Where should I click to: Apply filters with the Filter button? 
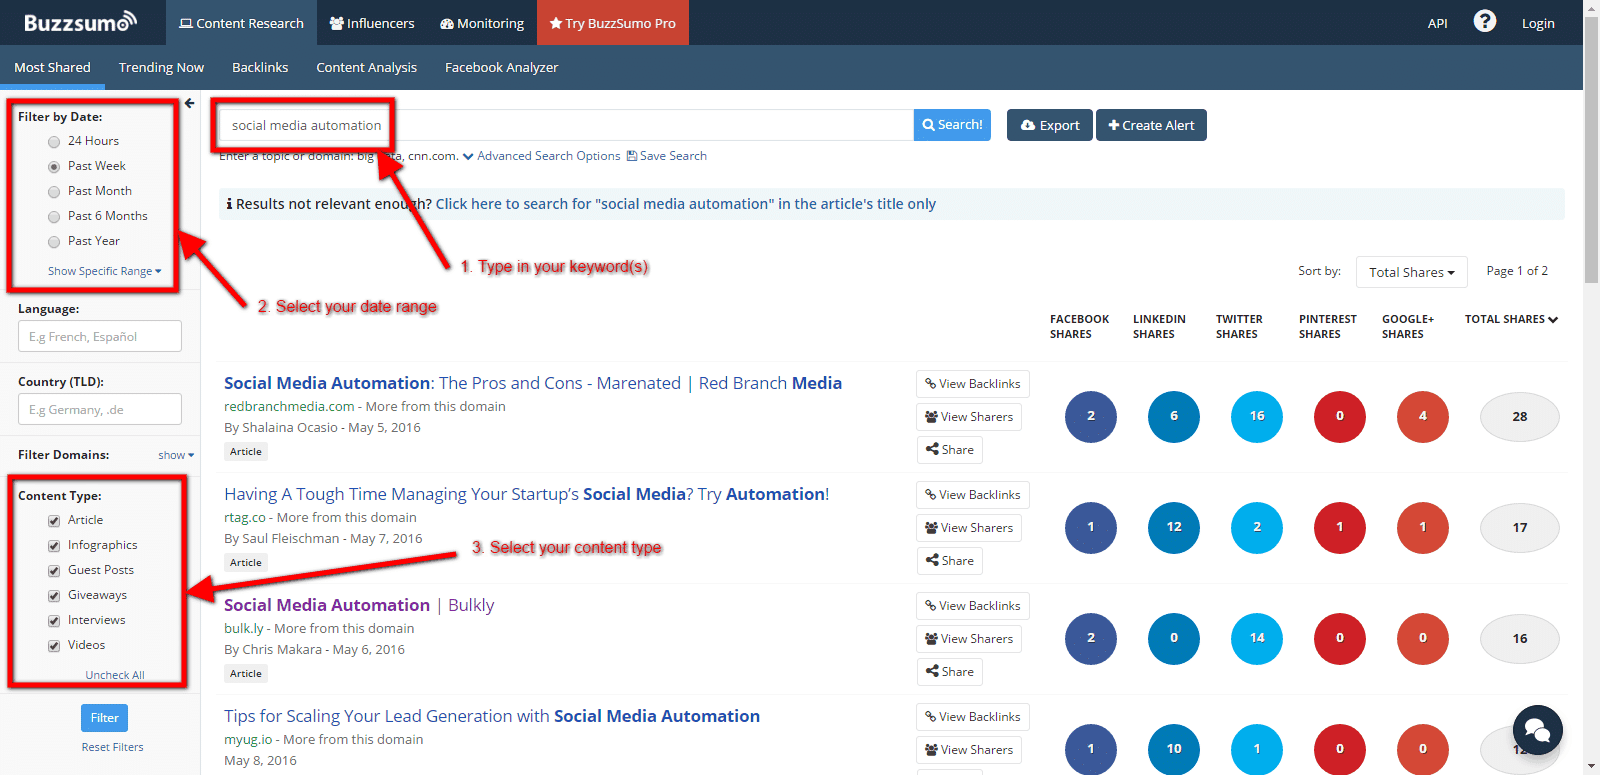[104, 718]
